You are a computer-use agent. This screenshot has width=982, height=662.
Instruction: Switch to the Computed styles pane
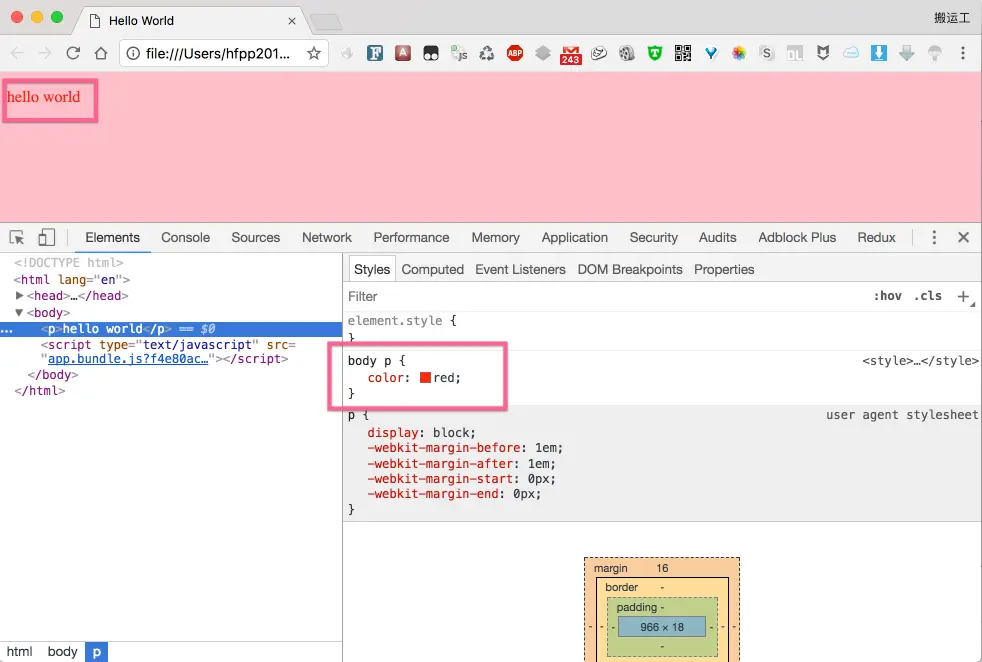click(x=433, y=269)
